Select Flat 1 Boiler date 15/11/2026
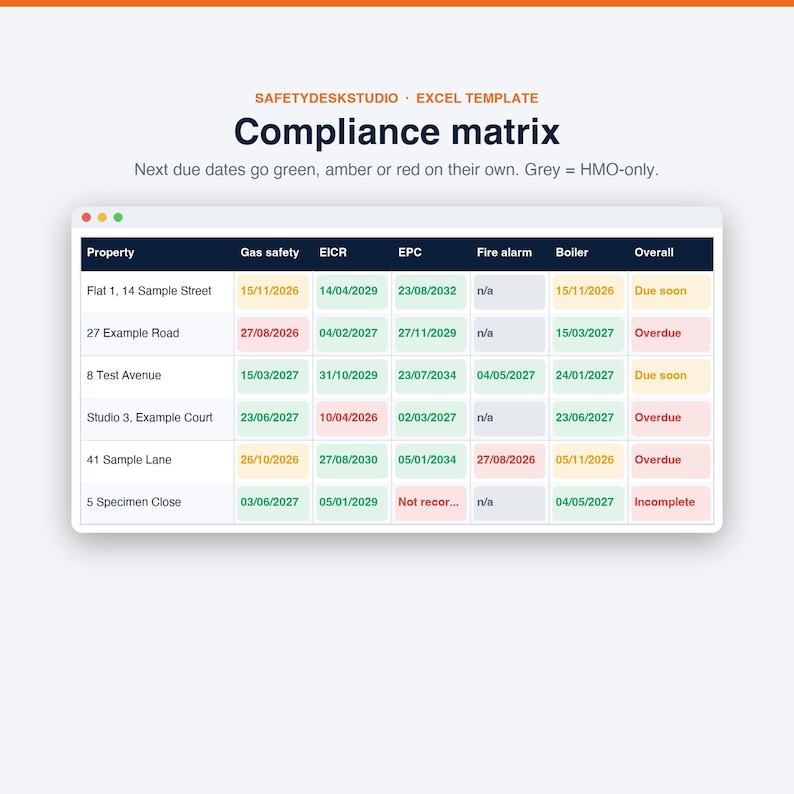Viewport: 794px width, 794px height. coord(588,292)
